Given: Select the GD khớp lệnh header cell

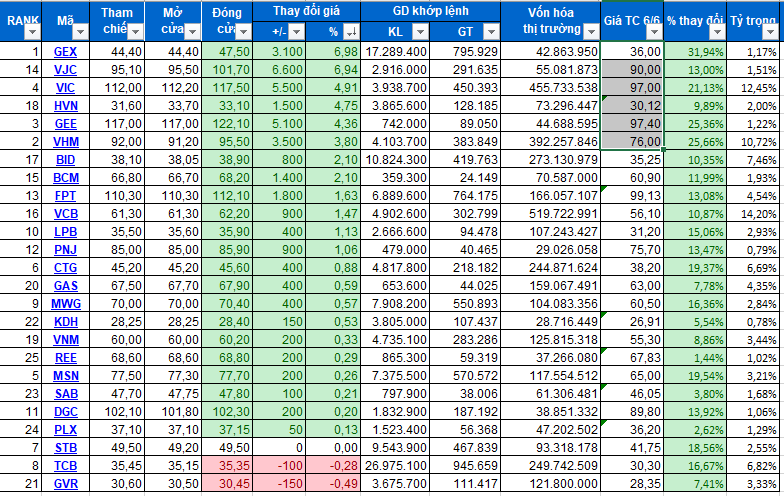Looking at the screenshot, I should [430, 11].
